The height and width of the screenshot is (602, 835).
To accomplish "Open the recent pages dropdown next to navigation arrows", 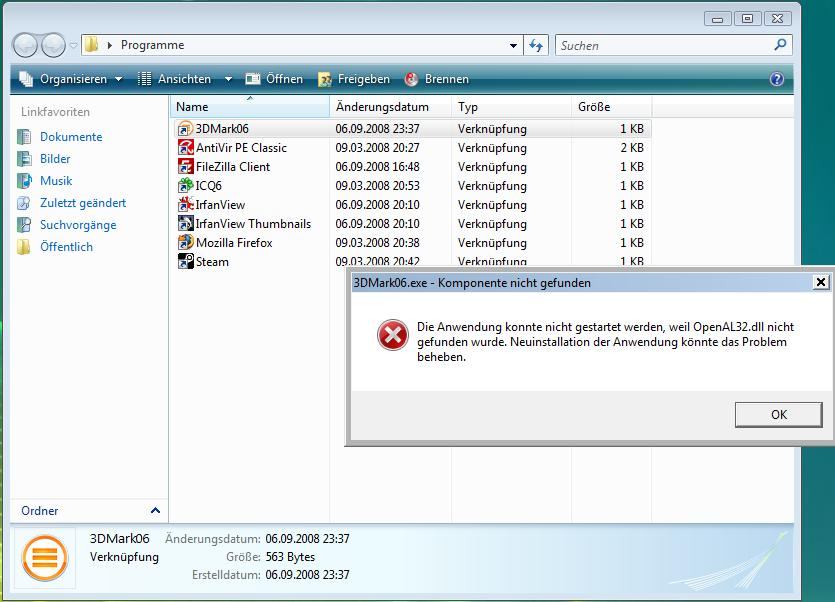I will click(73, 45).
